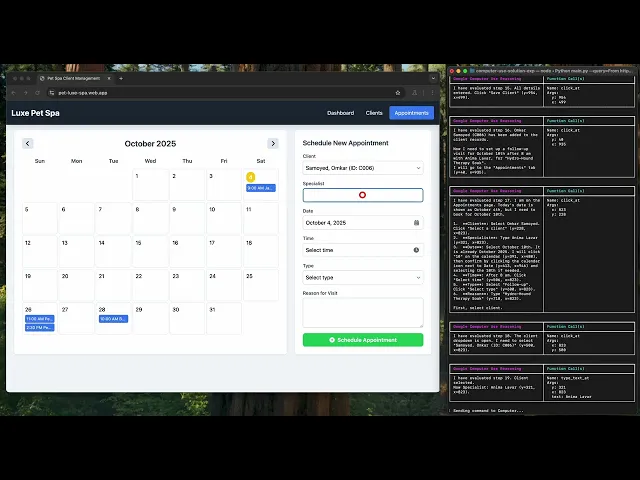This screenshot has width=640, height=480.
Task: Go to previous month in calendar
Action: (x=27, y=143)
